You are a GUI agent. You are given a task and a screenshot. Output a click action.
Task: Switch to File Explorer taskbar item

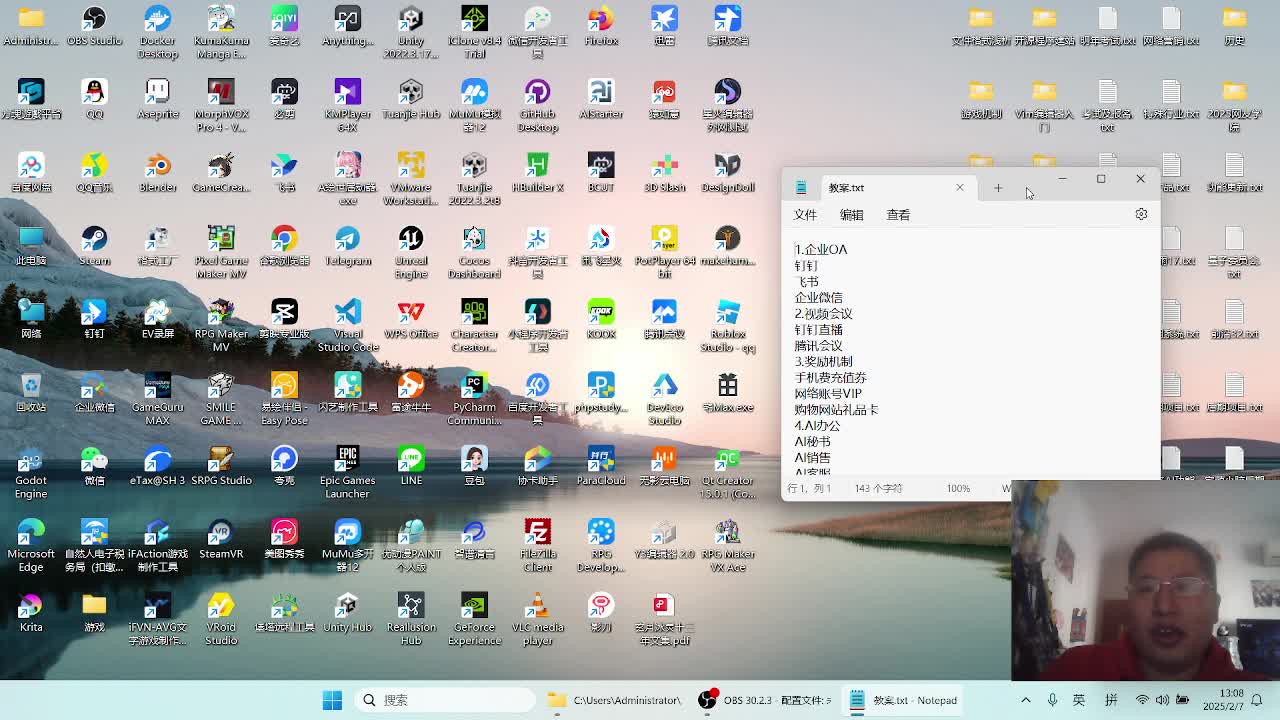(x=615, y=700)
